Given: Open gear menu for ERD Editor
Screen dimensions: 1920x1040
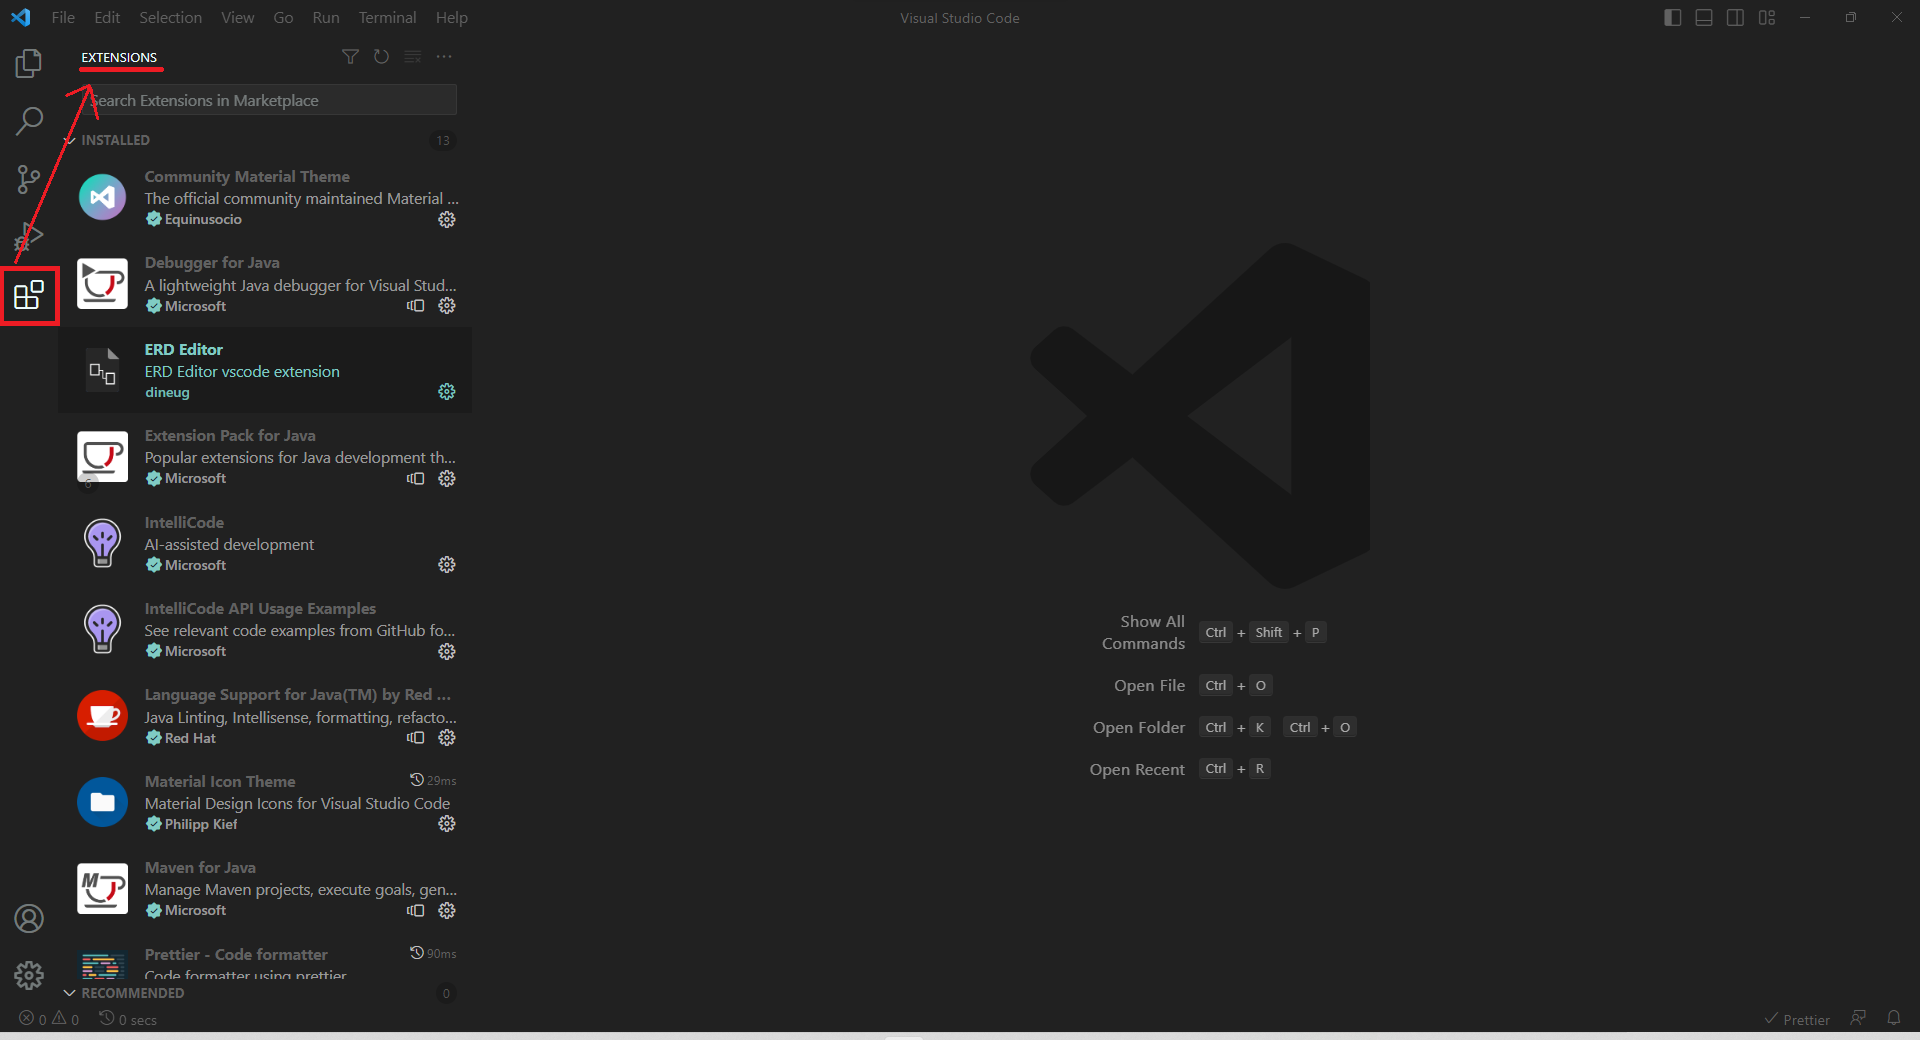Looking at the screenshot, I should click(x=447, y=392).
